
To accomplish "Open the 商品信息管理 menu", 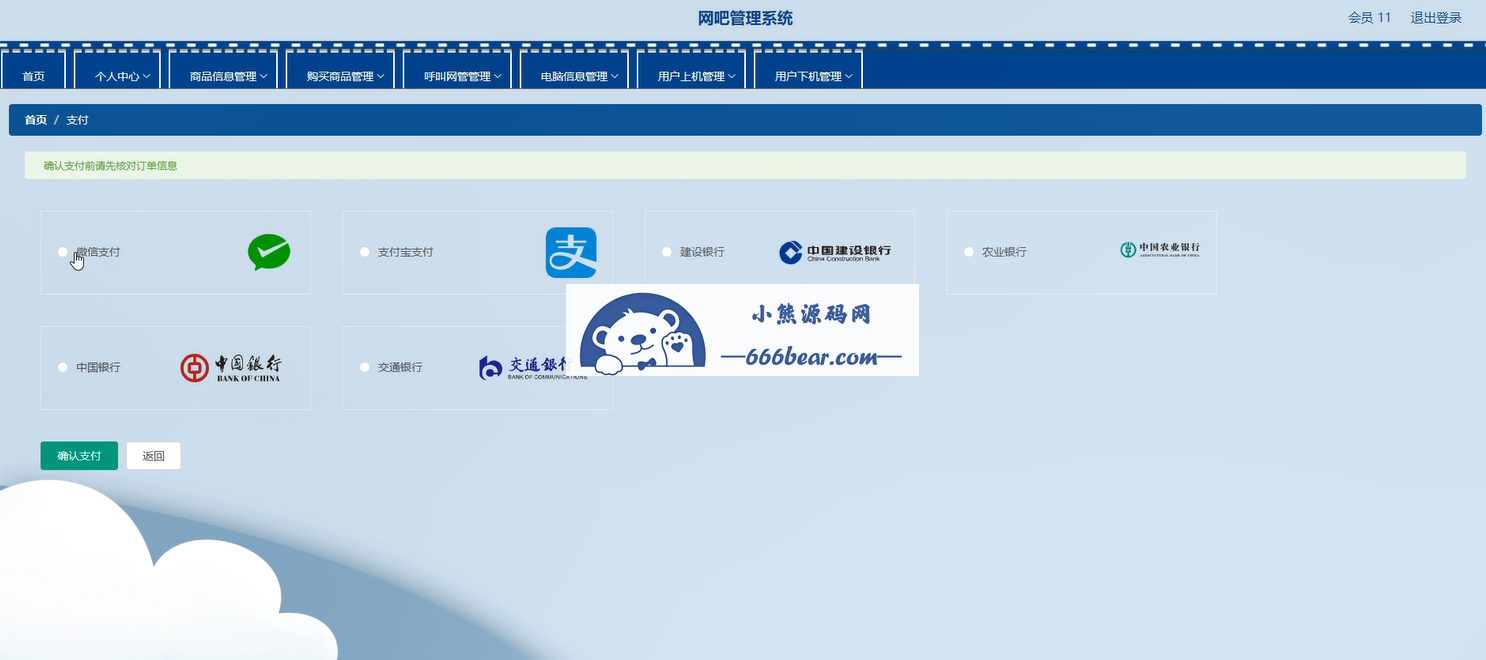I will coord(223,70).
